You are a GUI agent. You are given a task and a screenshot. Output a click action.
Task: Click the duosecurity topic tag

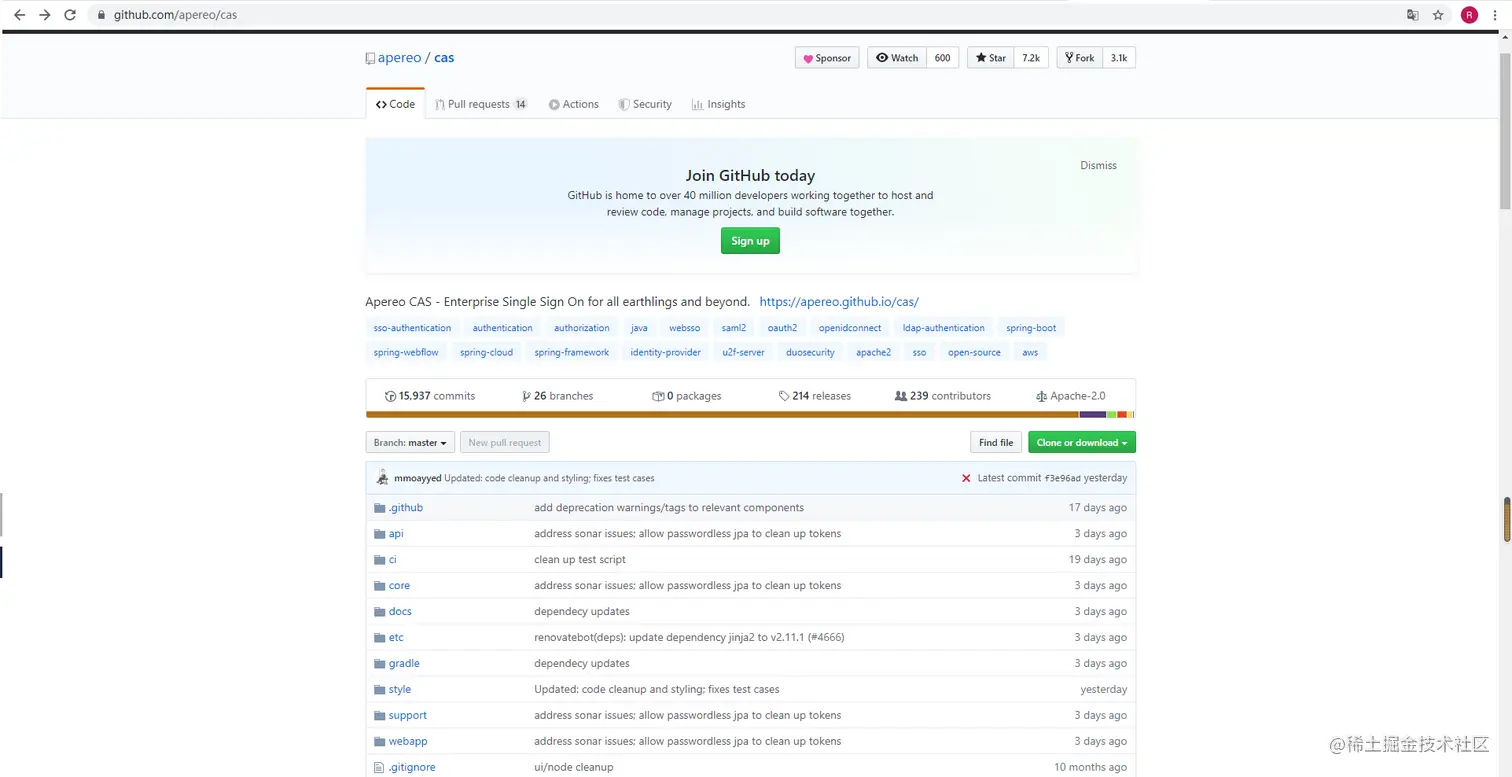click(x=810, y=352)
